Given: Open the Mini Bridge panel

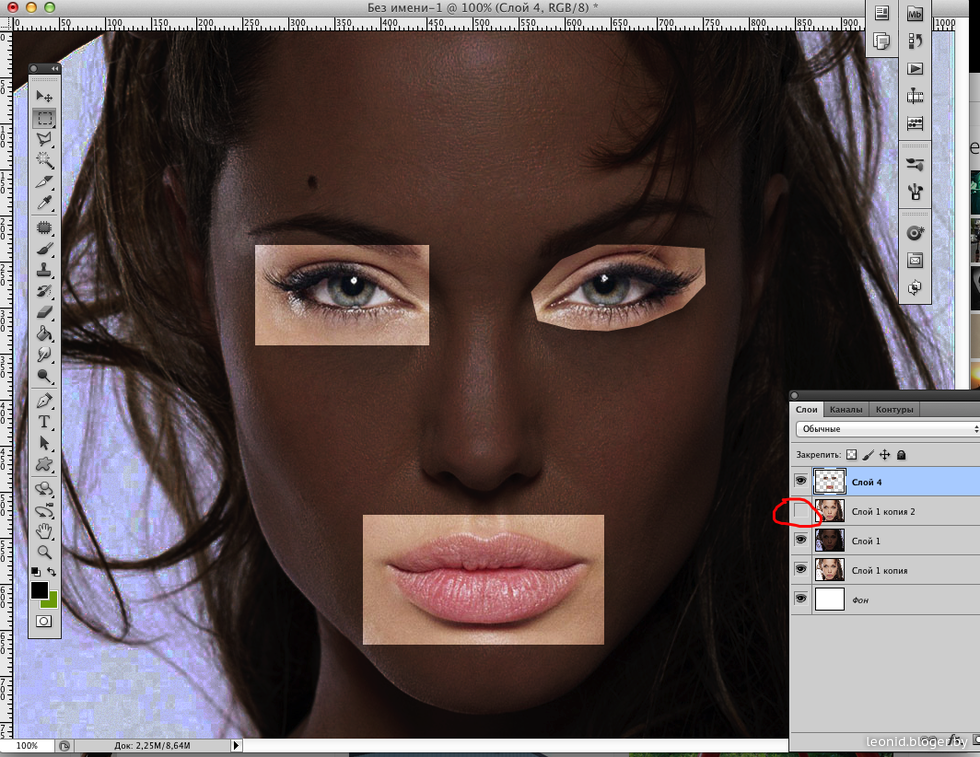Looking at the screenshot, I should pyautogui.click(x=914, y=14).
